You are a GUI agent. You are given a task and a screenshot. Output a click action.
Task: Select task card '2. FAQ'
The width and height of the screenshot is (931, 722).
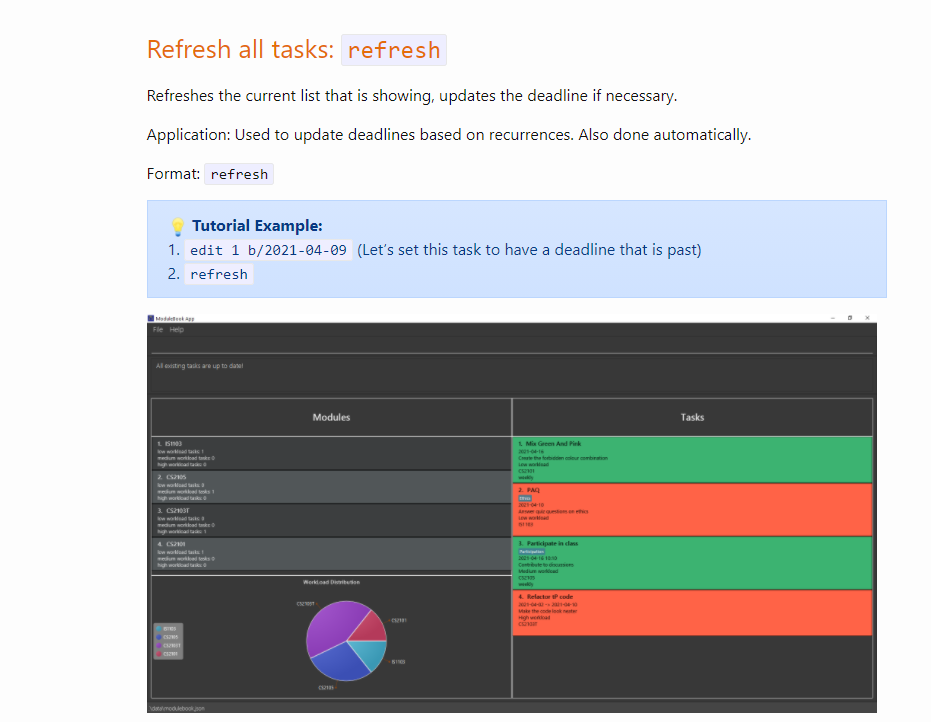[x=692, y=509]
